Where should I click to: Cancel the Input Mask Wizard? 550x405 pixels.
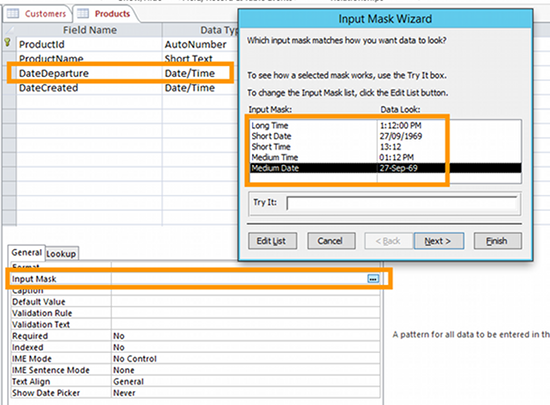[x=331, y=241]
